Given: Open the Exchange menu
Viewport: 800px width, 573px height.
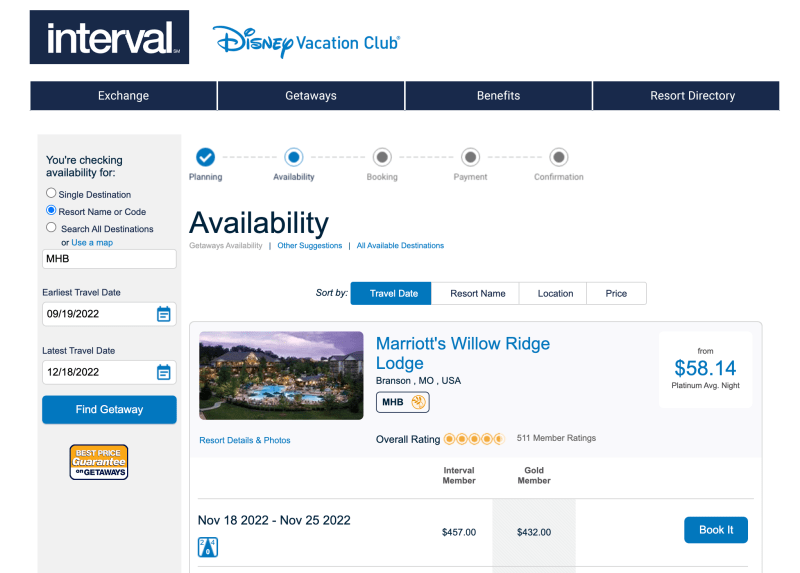Looking at the screenshot, I should [x=123, y=95].
